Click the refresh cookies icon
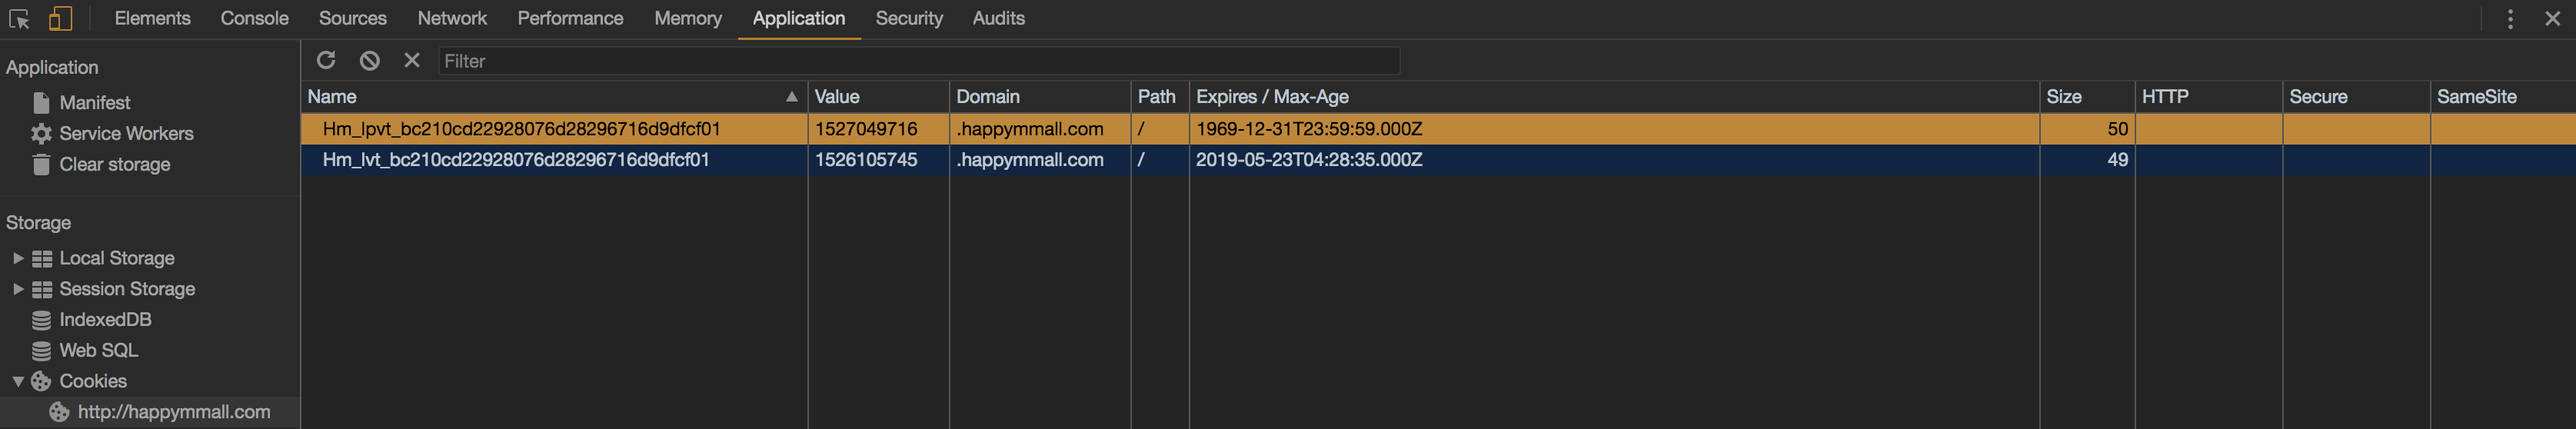 coord(326,61)
